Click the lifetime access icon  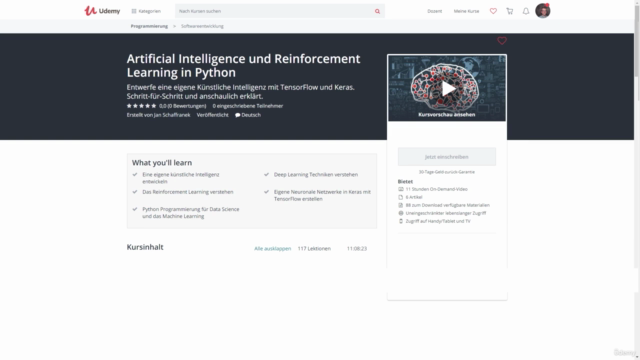400,213
